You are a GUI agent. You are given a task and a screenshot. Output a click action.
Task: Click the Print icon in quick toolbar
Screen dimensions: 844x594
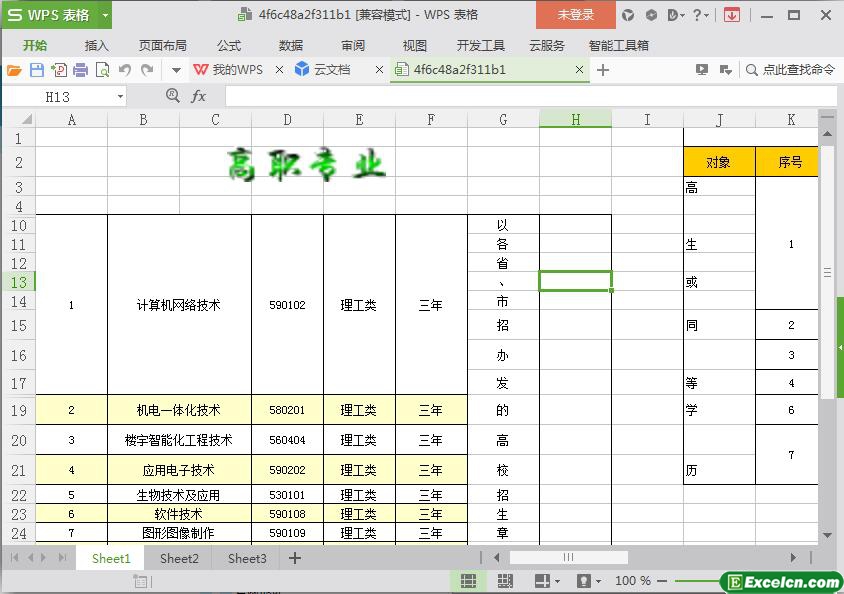coord(81,70)
